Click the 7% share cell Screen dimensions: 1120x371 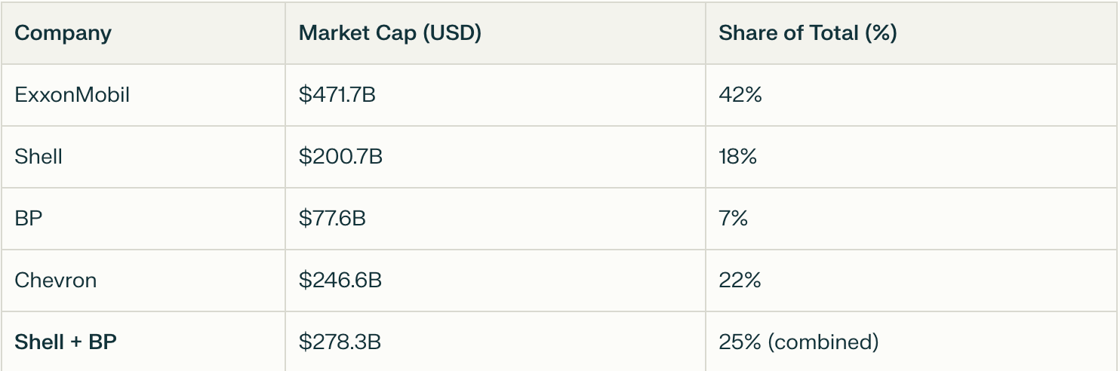pos(733,218)
